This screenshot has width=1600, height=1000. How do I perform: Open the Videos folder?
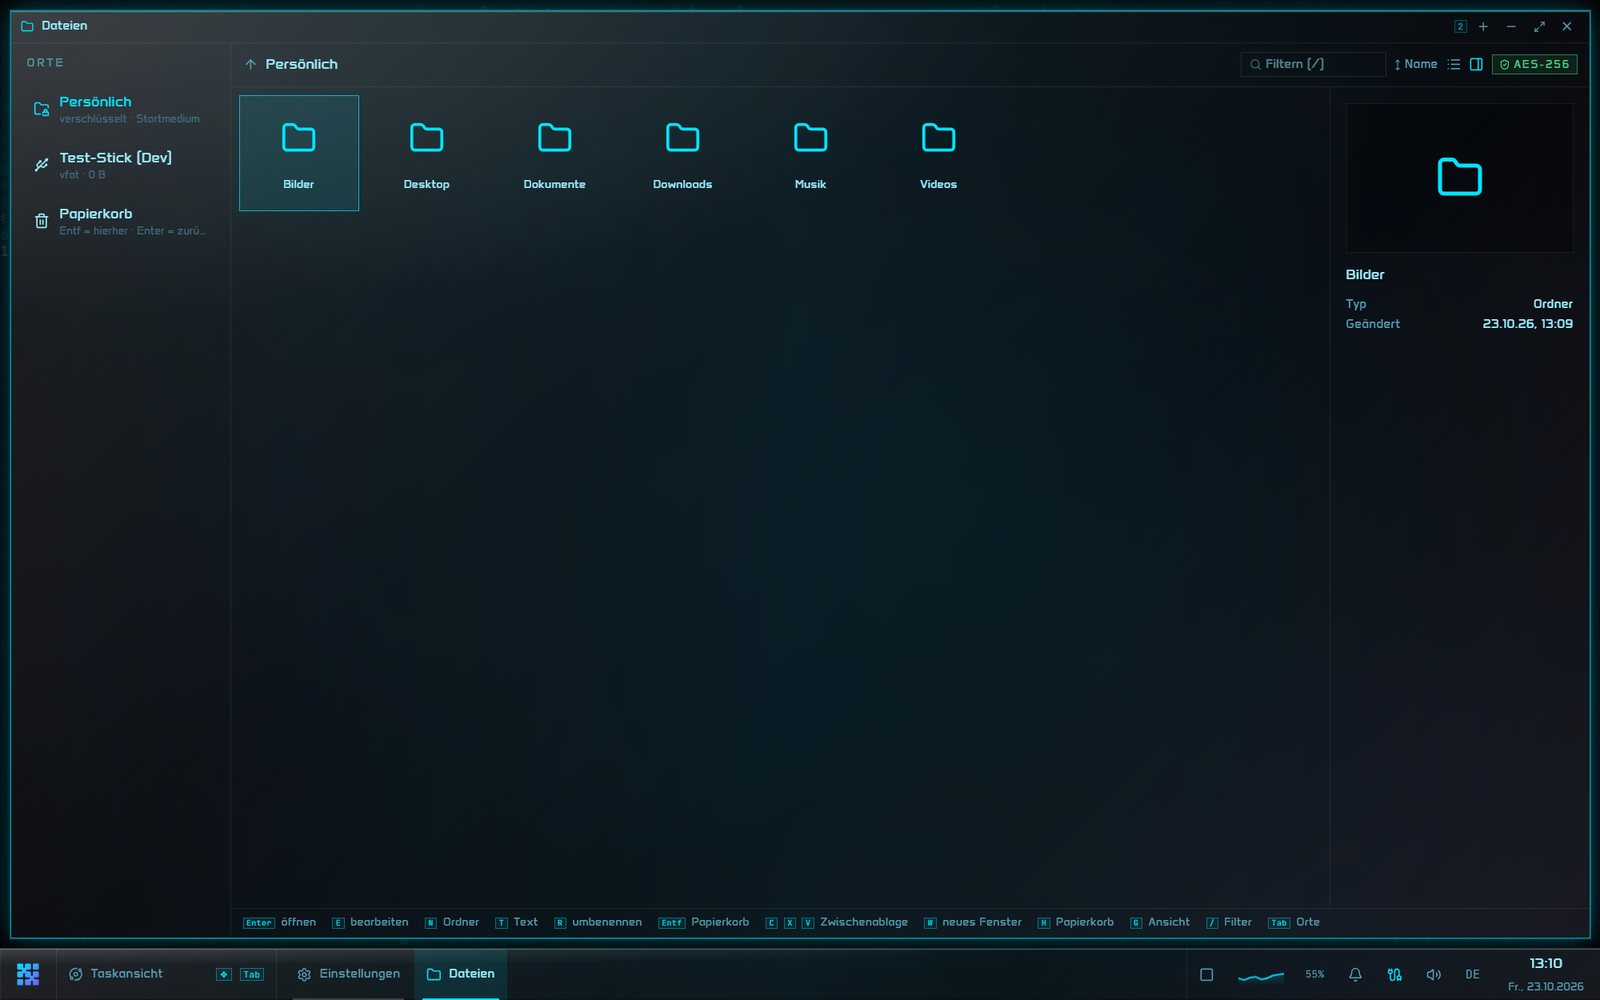(x=939, y=153)
